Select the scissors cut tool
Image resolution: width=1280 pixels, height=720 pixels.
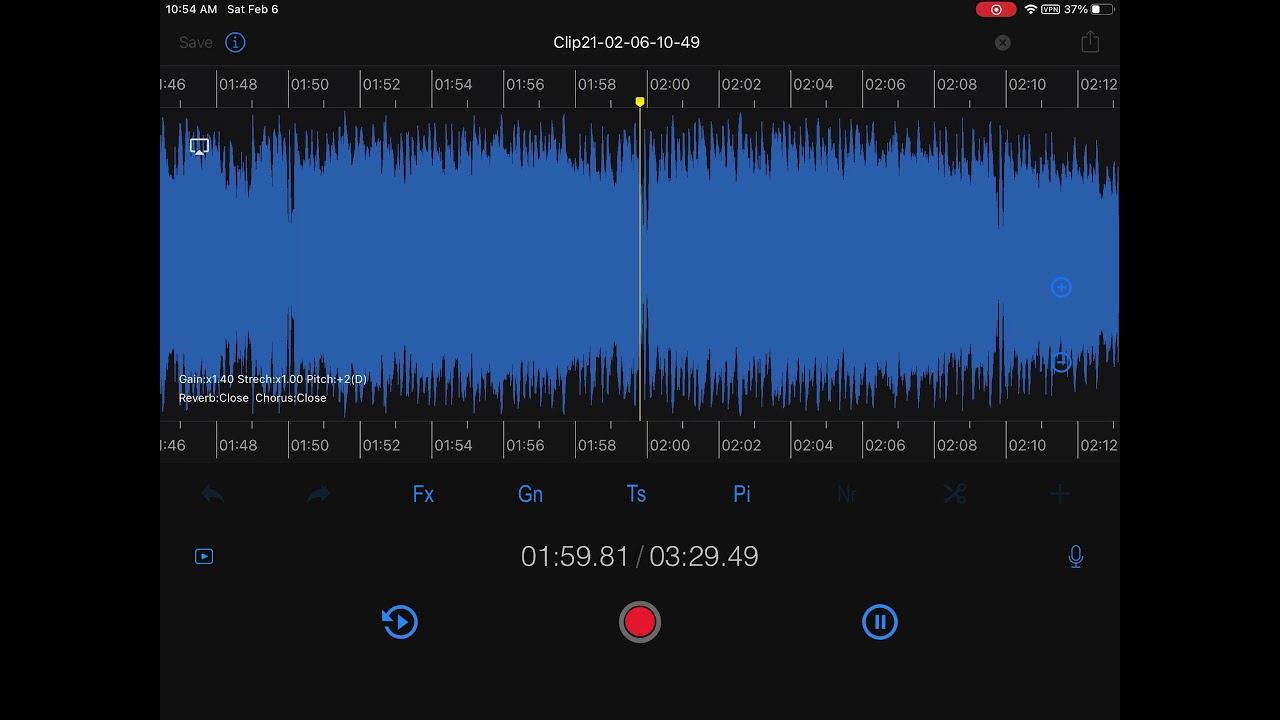[x=954, y=494]
